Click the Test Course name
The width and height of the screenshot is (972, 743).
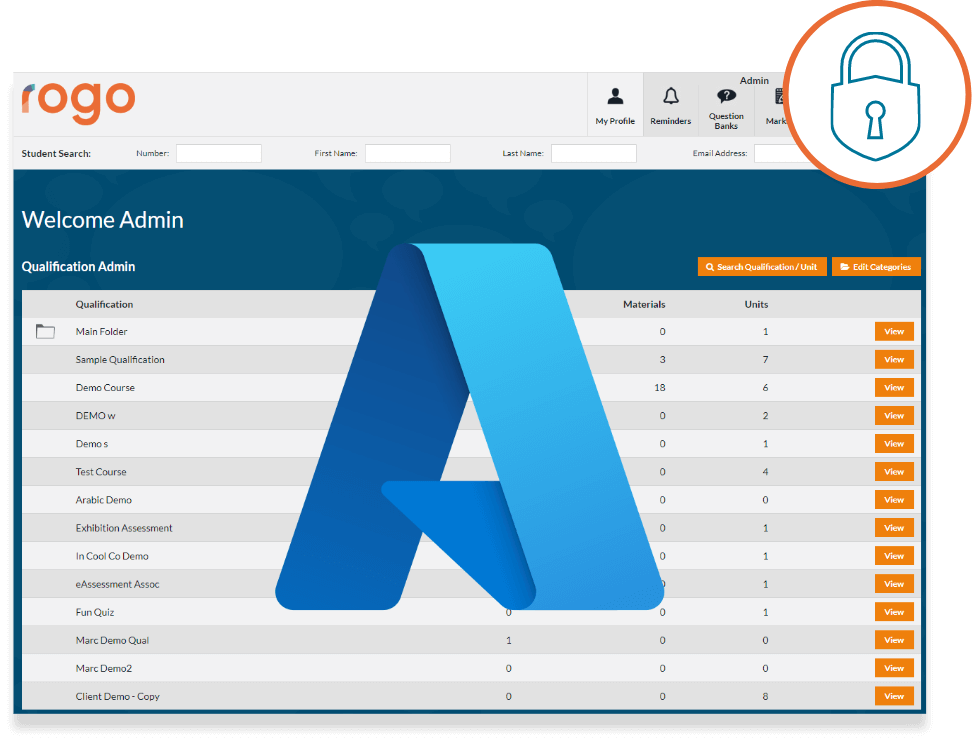point(101,472)
